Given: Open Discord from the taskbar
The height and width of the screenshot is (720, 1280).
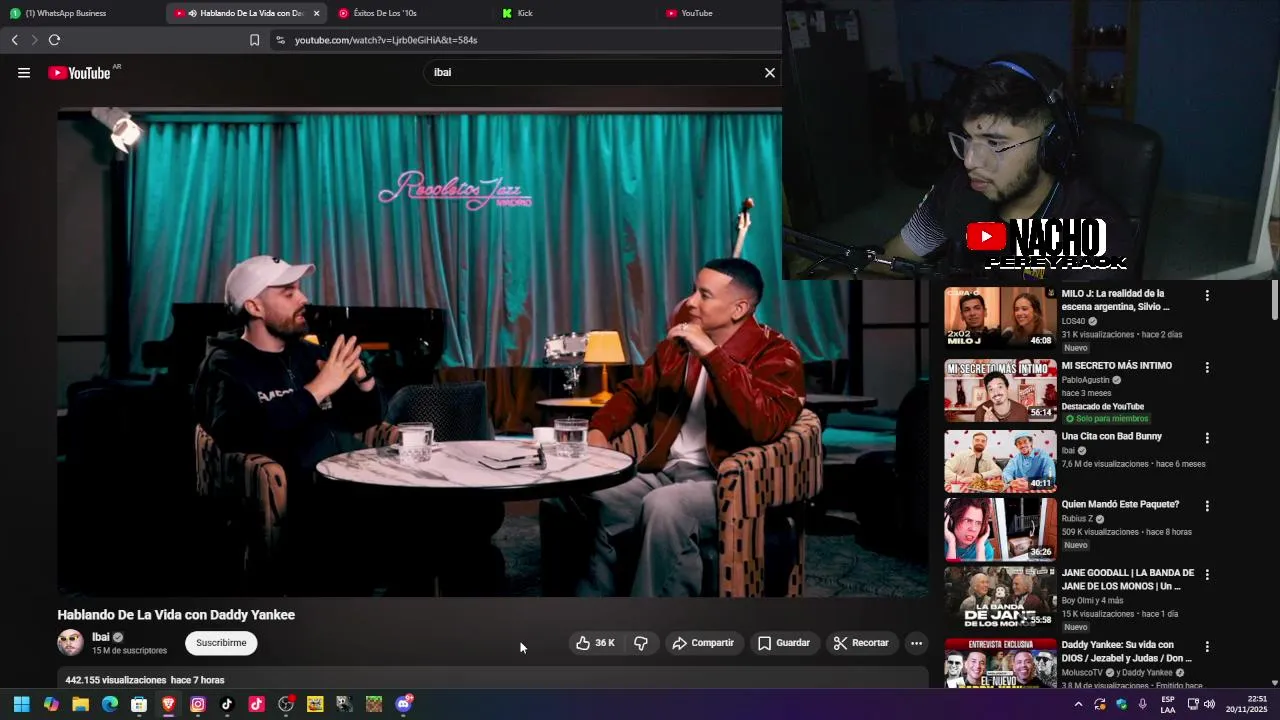Looking at the screenshot, I should [x=403, y=704].
